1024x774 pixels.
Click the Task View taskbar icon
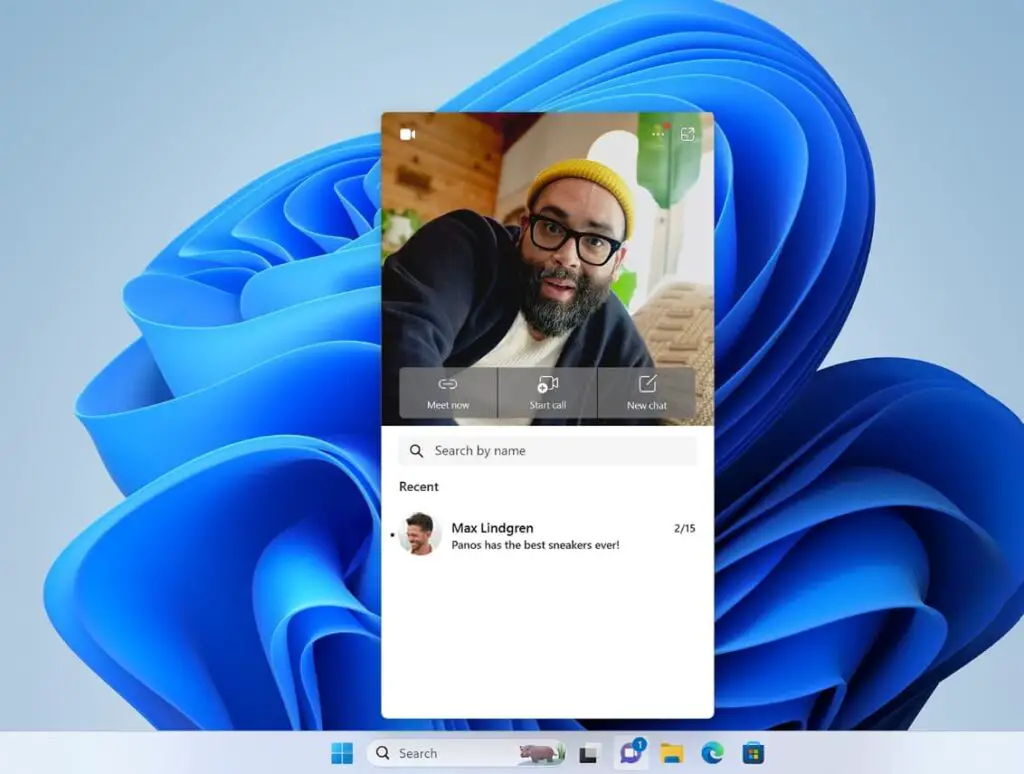pyautogui.click(x=588, y=753)
